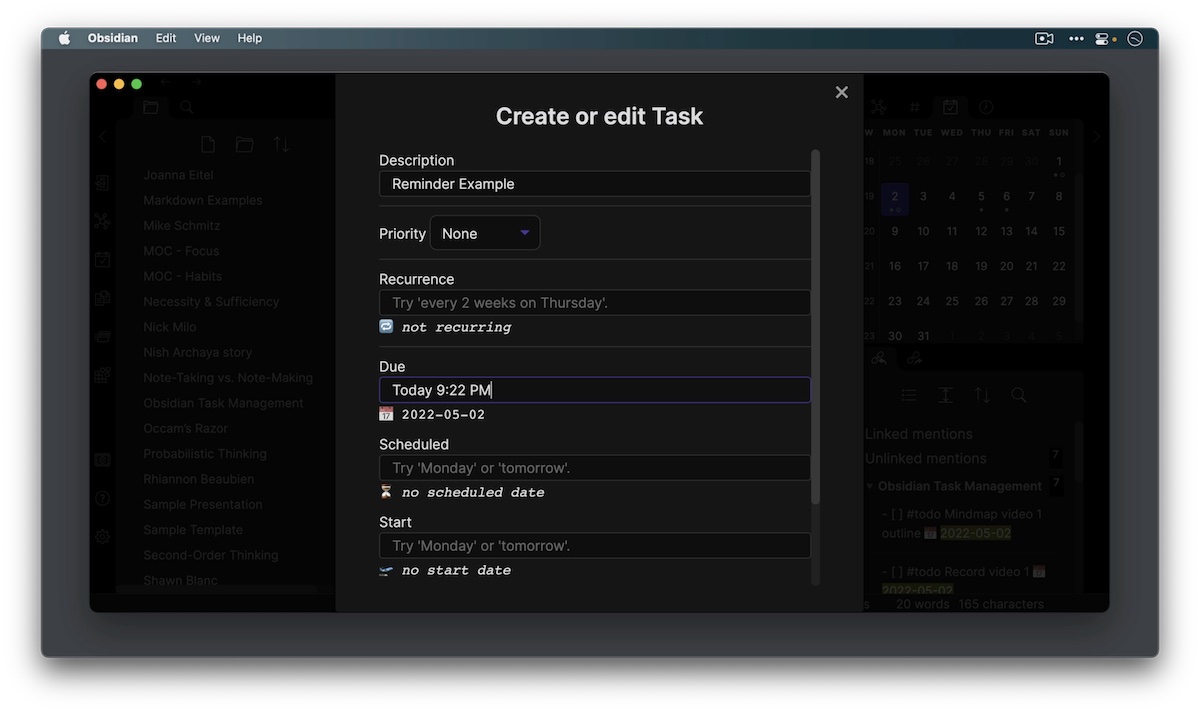This screenshot has width=1200, height=712.
Task: Show search filter in backlinks pane
Action: point(1019,395)
